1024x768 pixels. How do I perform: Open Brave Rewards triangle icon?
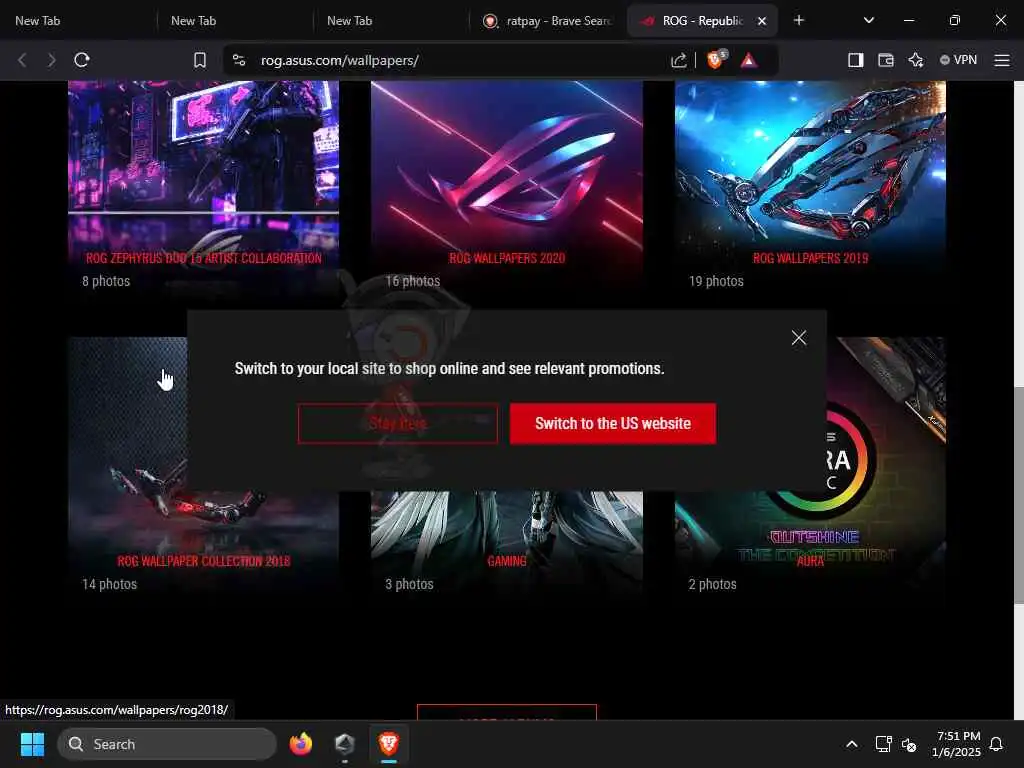[x=748, y=60]
